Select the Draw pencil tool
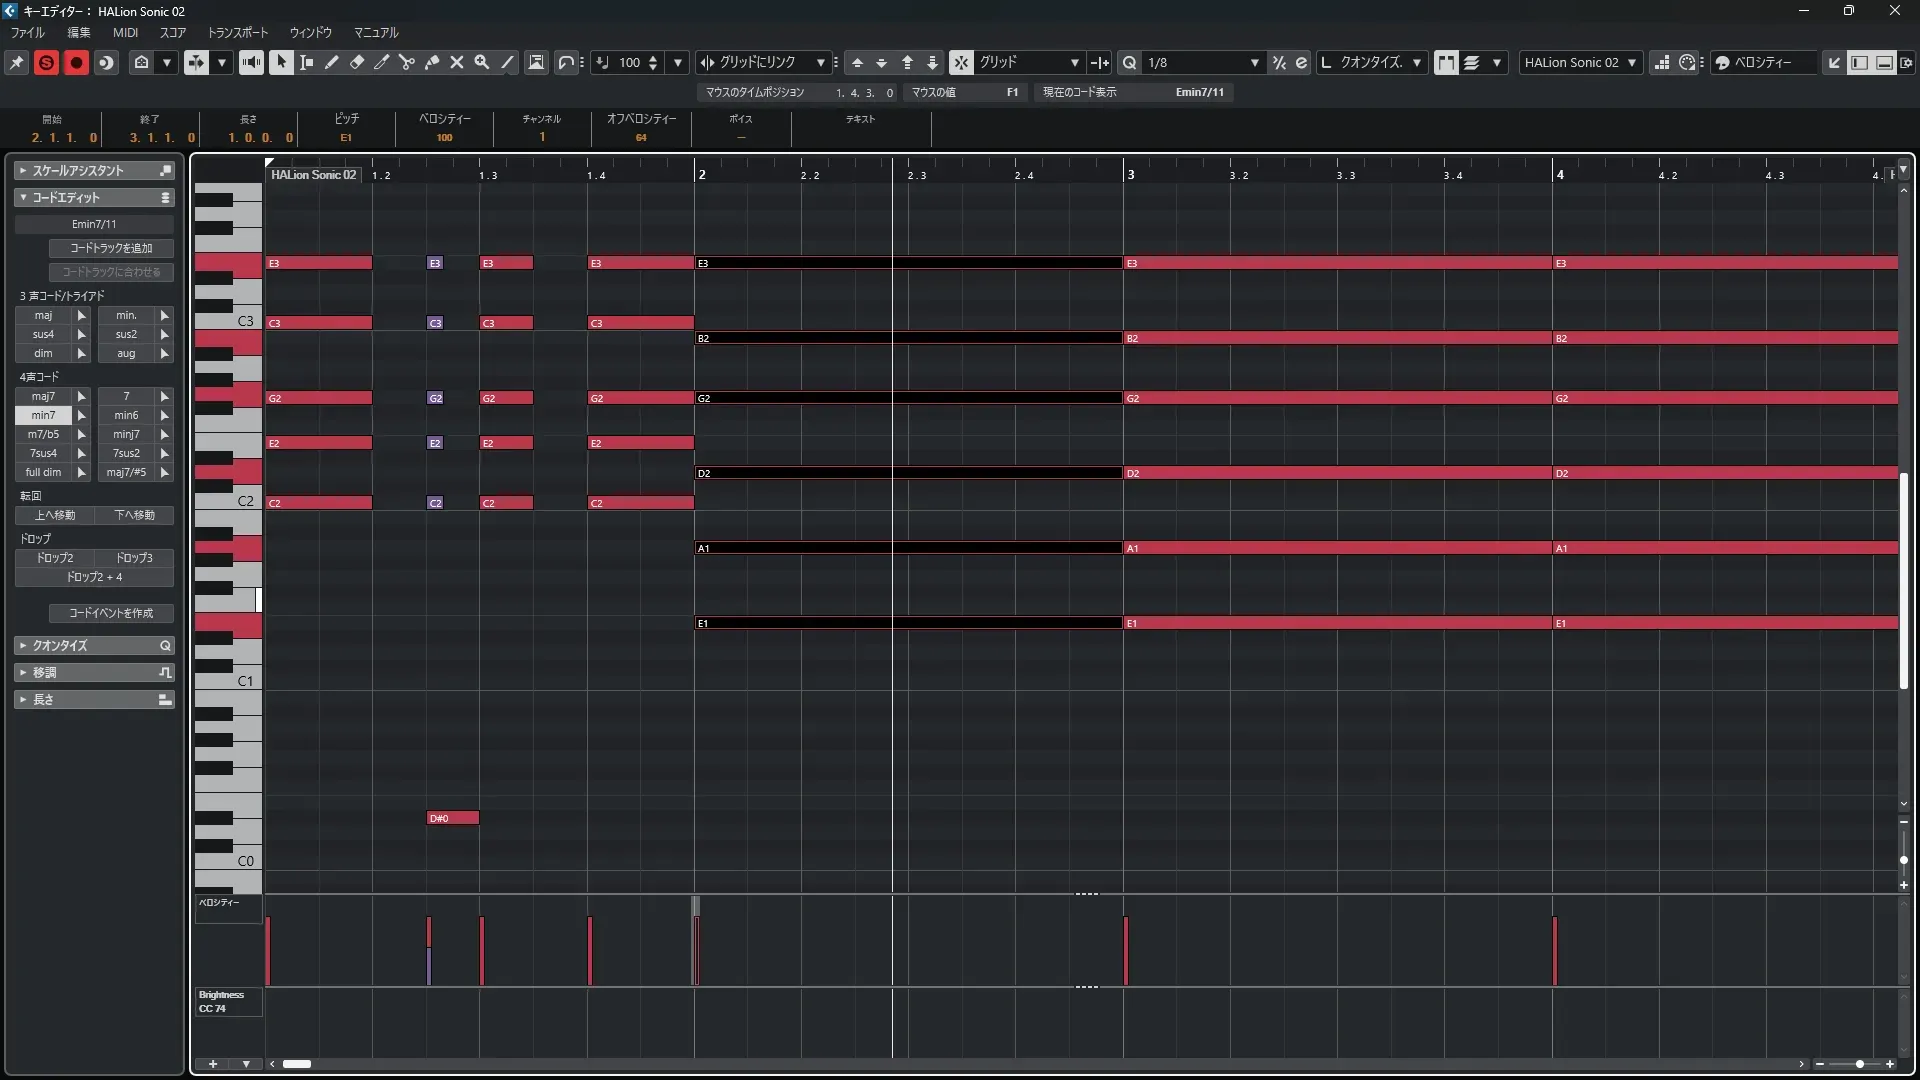Viewport: 1920px width, 1080px height. [x=332, y=62]
